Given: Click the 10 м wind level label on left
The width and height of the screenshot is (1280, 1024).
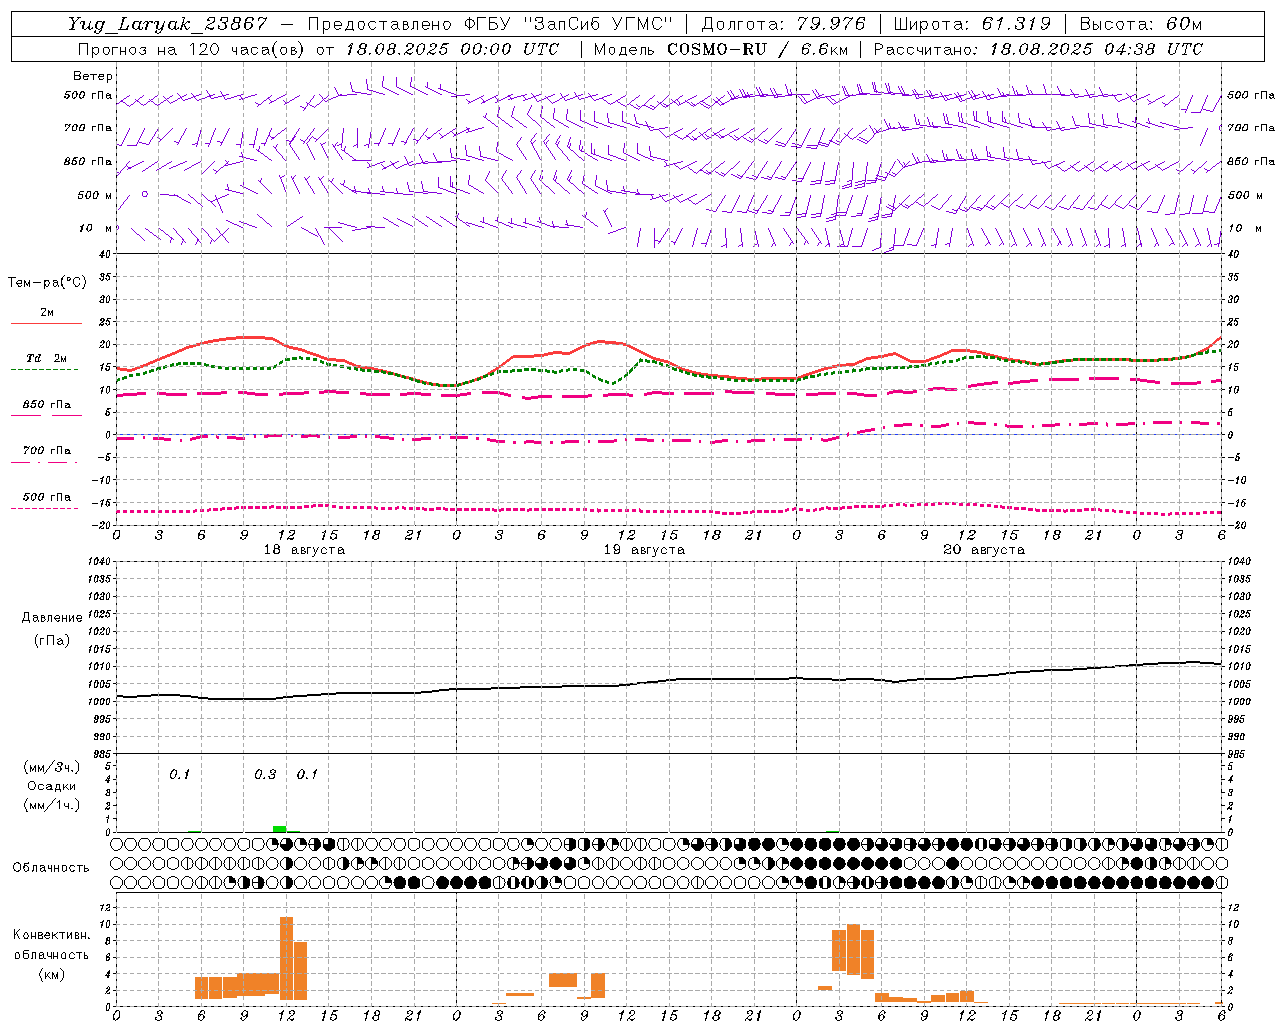Looking at the screenshot, I should pos(96,228).
